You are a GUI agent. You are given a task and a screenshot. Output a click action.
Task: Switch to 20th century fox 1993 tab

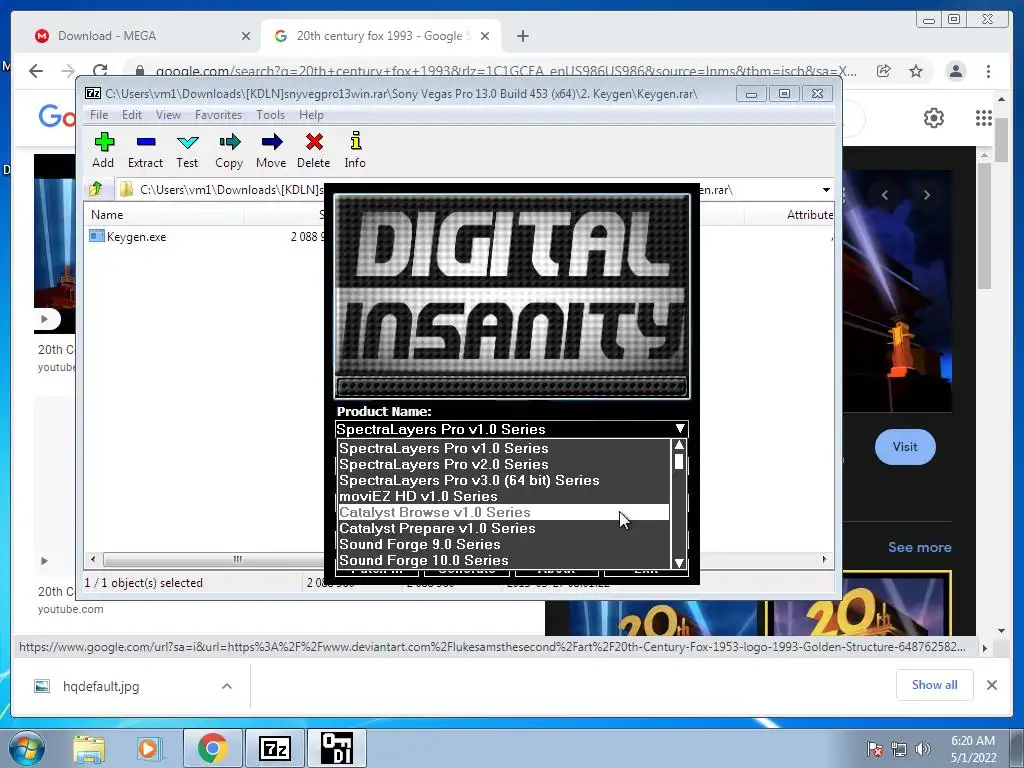coord(379,36)
